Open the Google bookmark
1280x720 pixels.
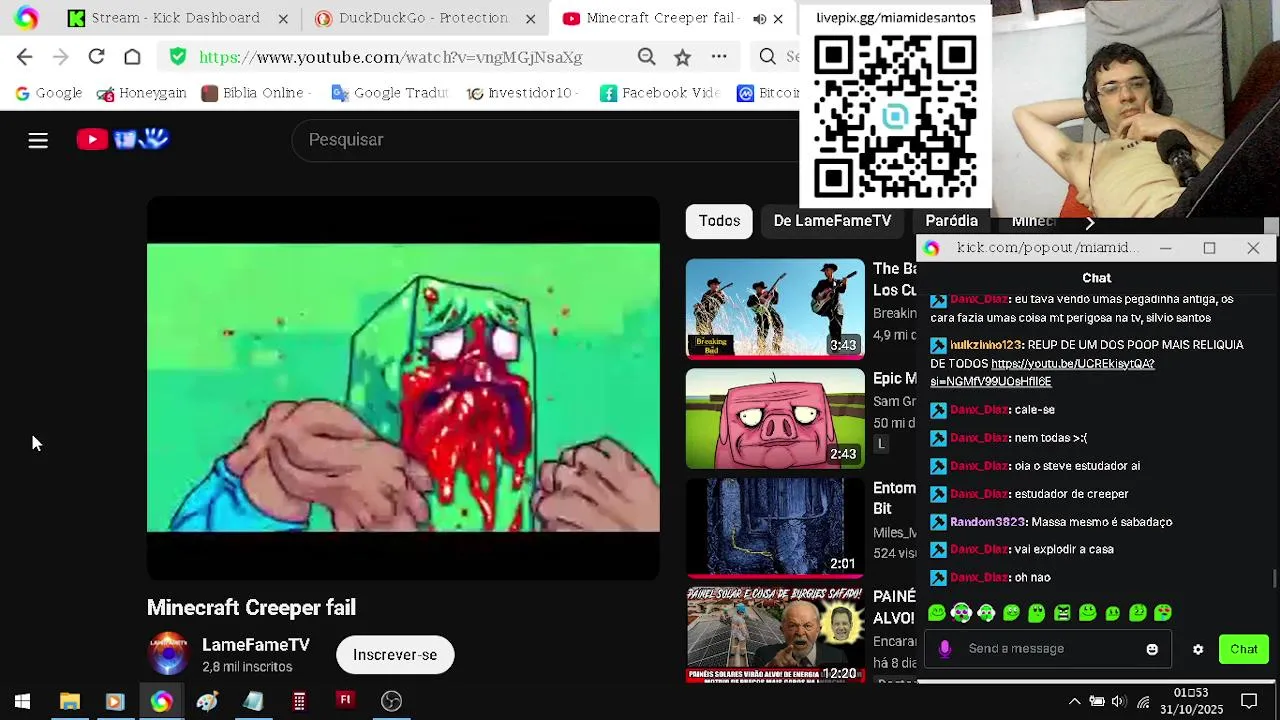(x=48, y=93)
